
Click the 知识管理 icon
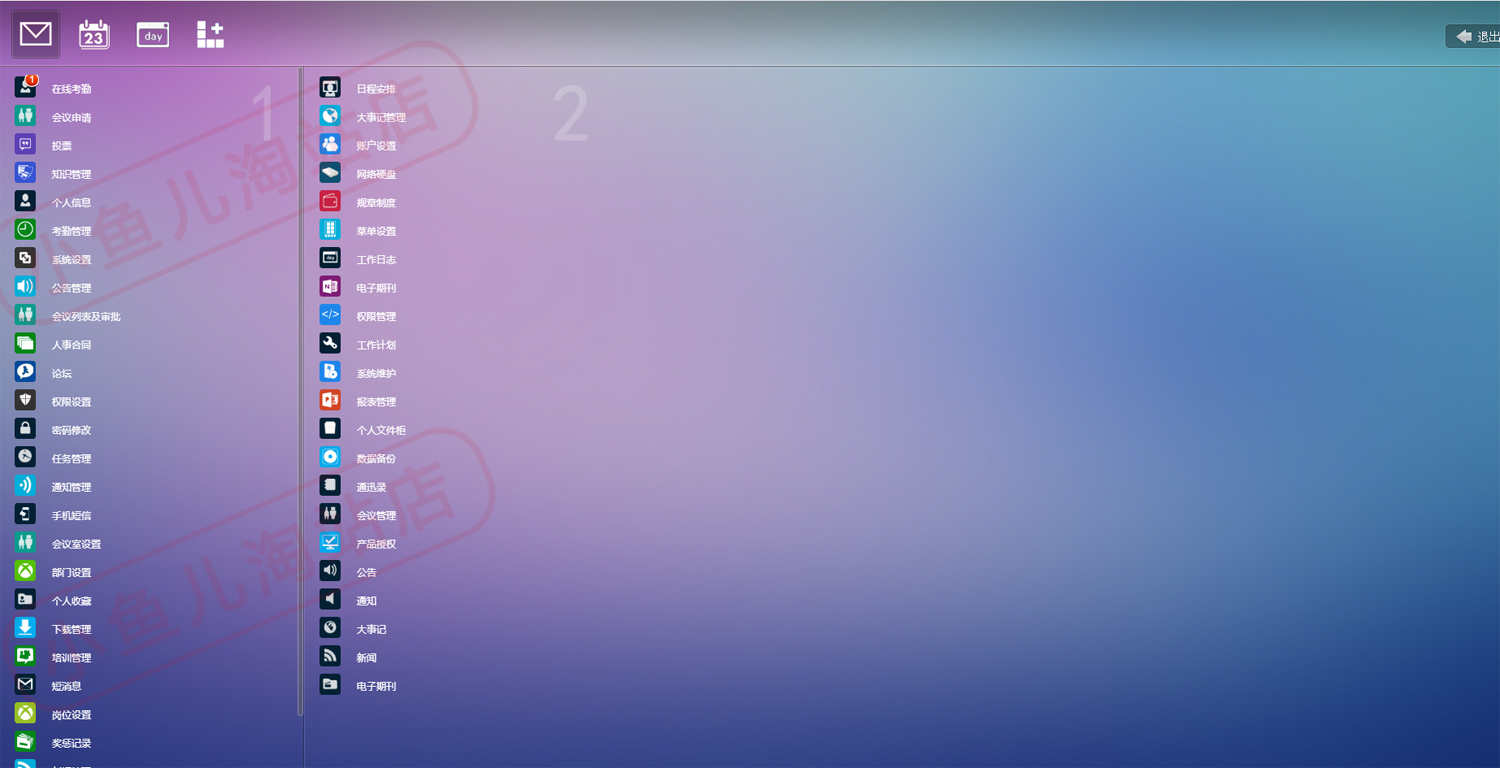25,173
